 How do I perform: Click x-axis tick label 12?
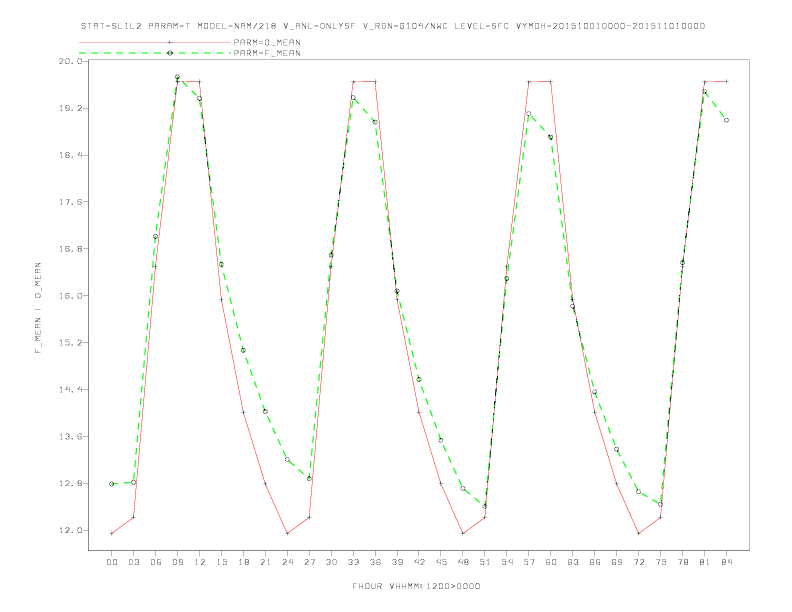200,562
